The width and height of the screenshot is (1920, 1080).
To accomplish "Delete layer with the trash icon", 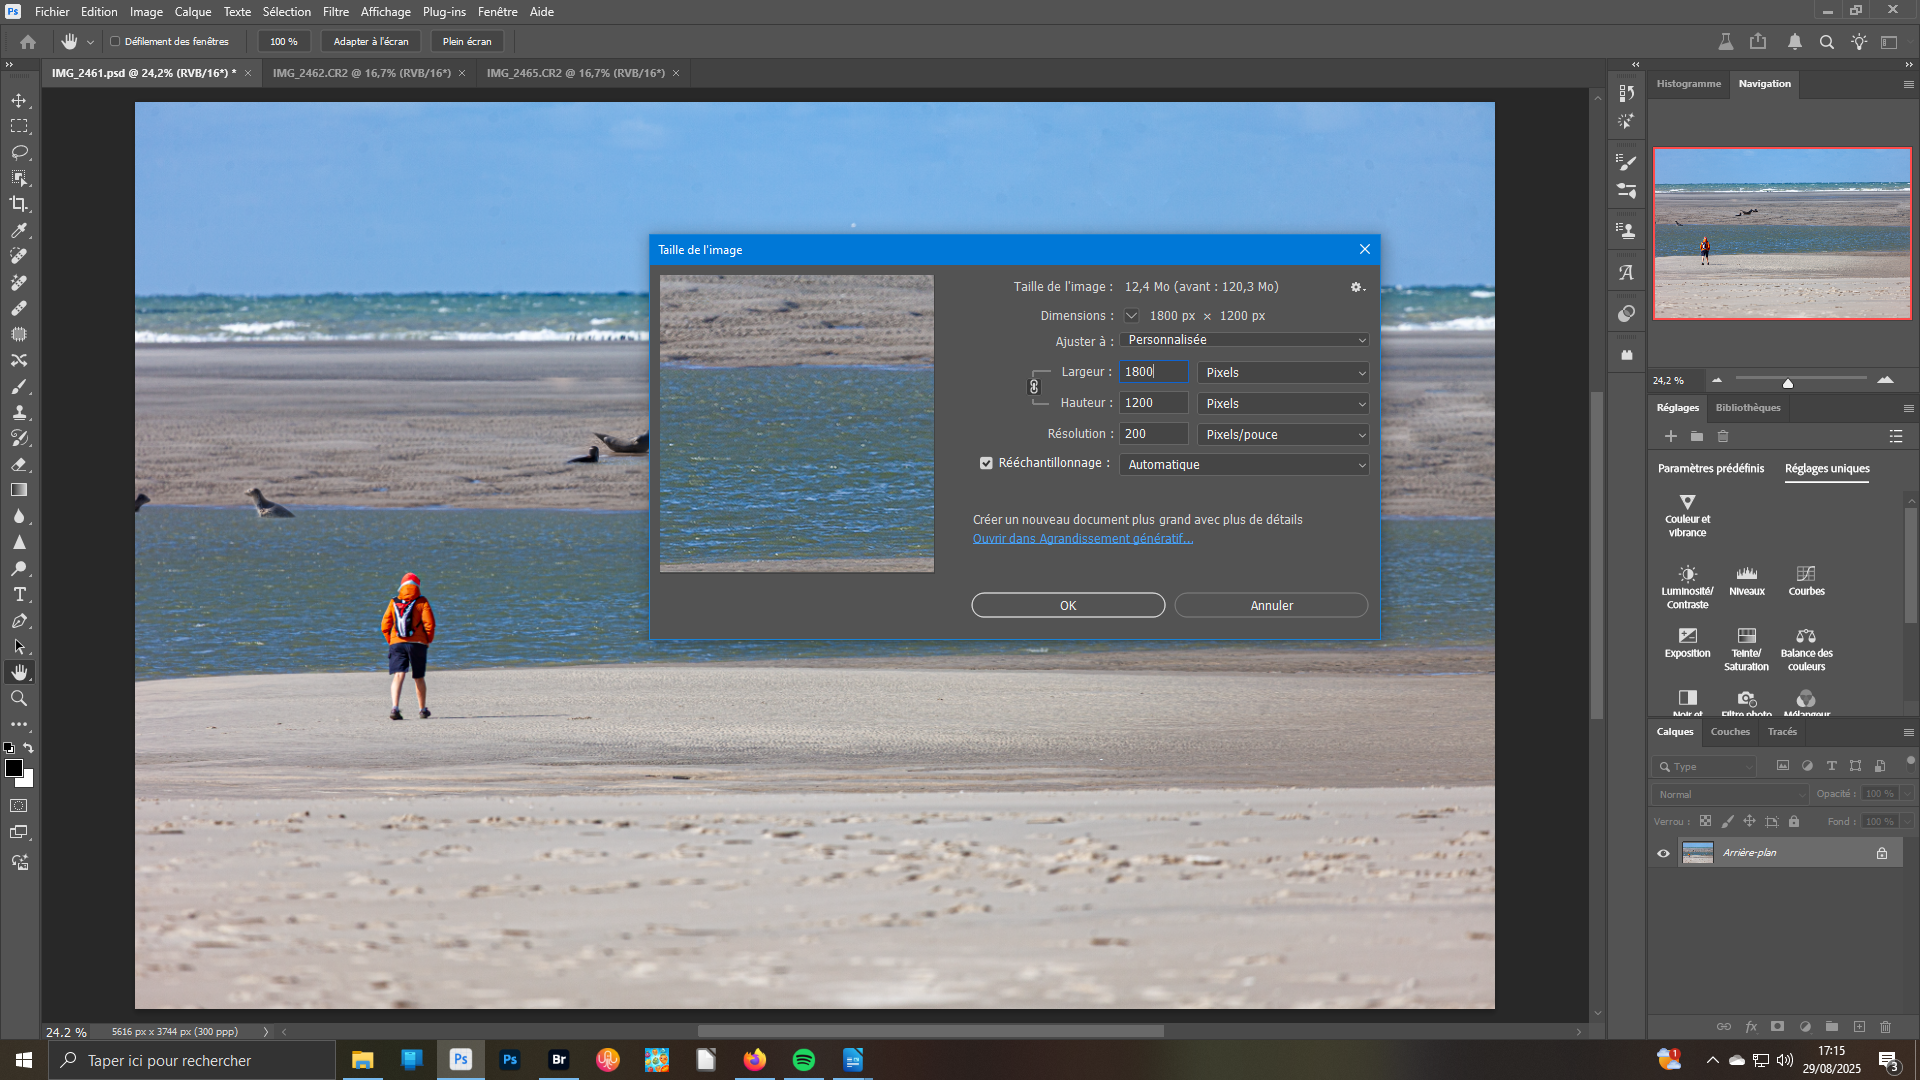I will [1885, 1027].
